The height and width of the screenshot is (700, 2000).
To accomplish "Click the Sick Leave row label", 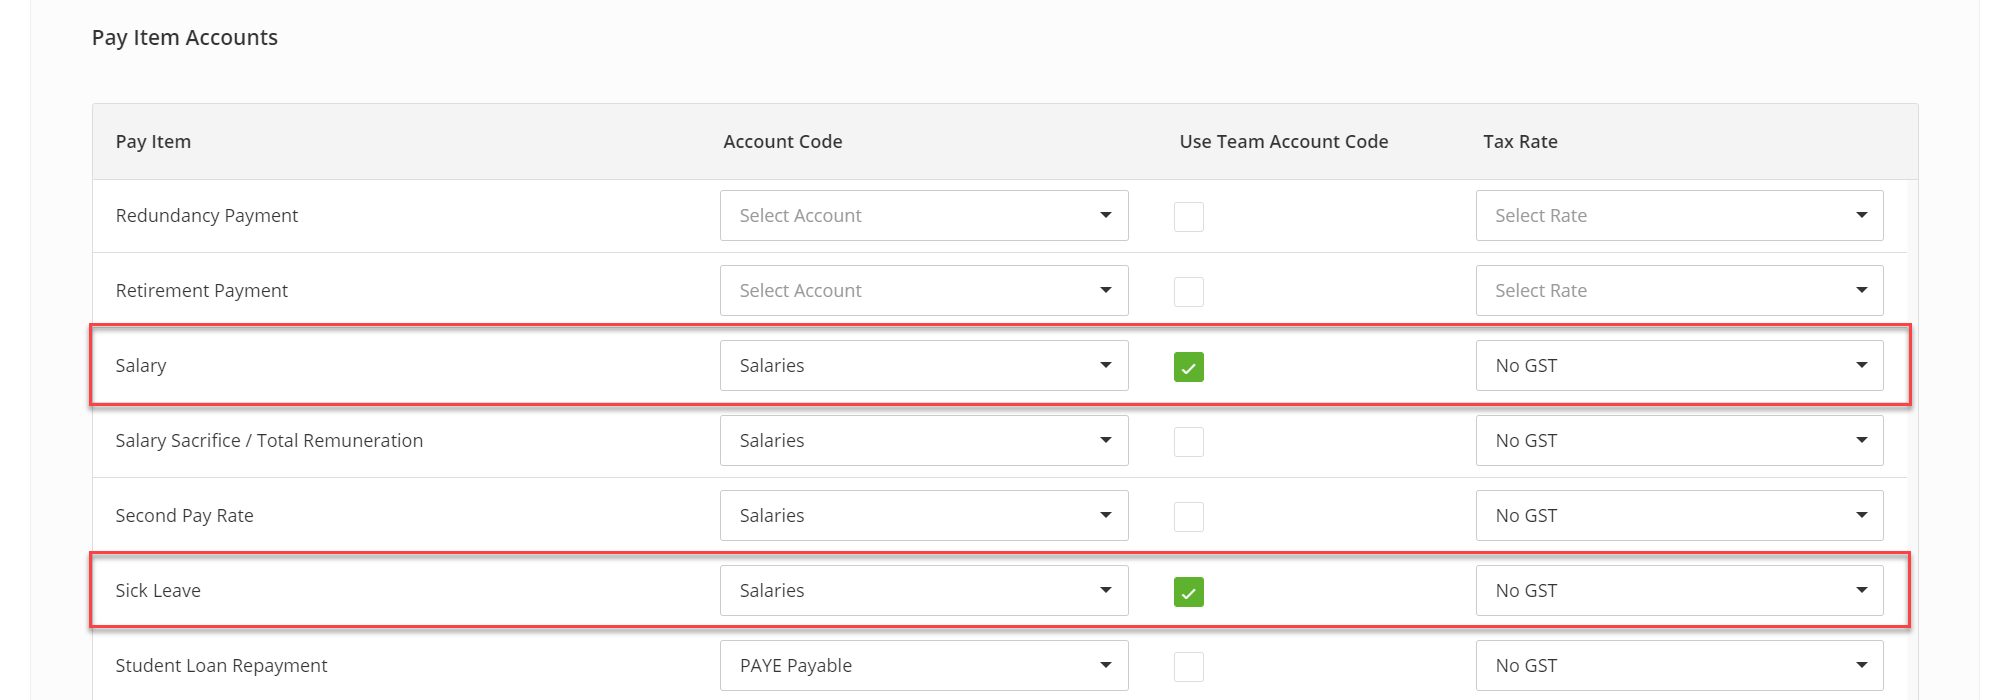I will (158, 591).
